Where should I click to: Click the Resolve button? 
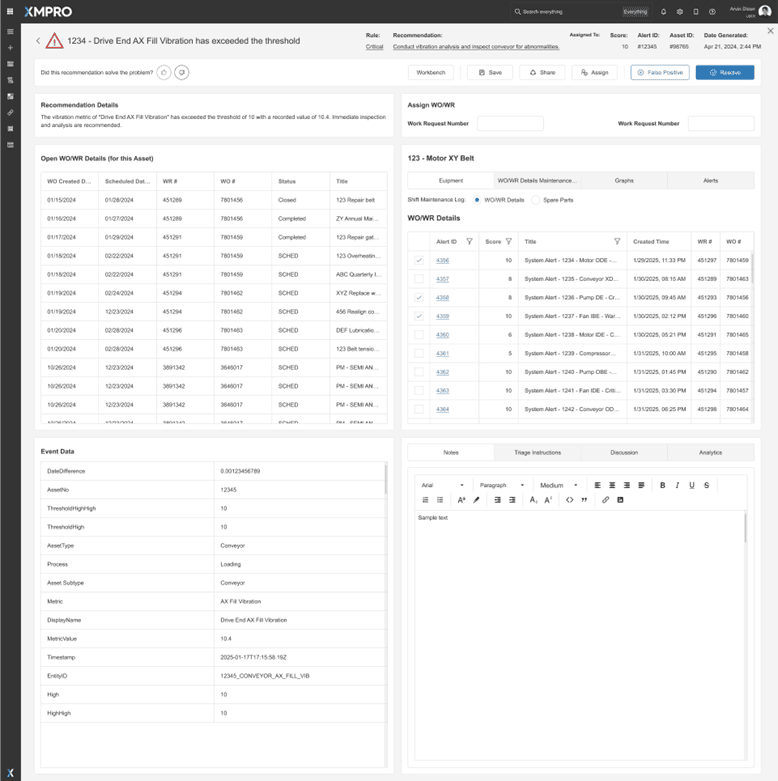click(x=725, y=72)
